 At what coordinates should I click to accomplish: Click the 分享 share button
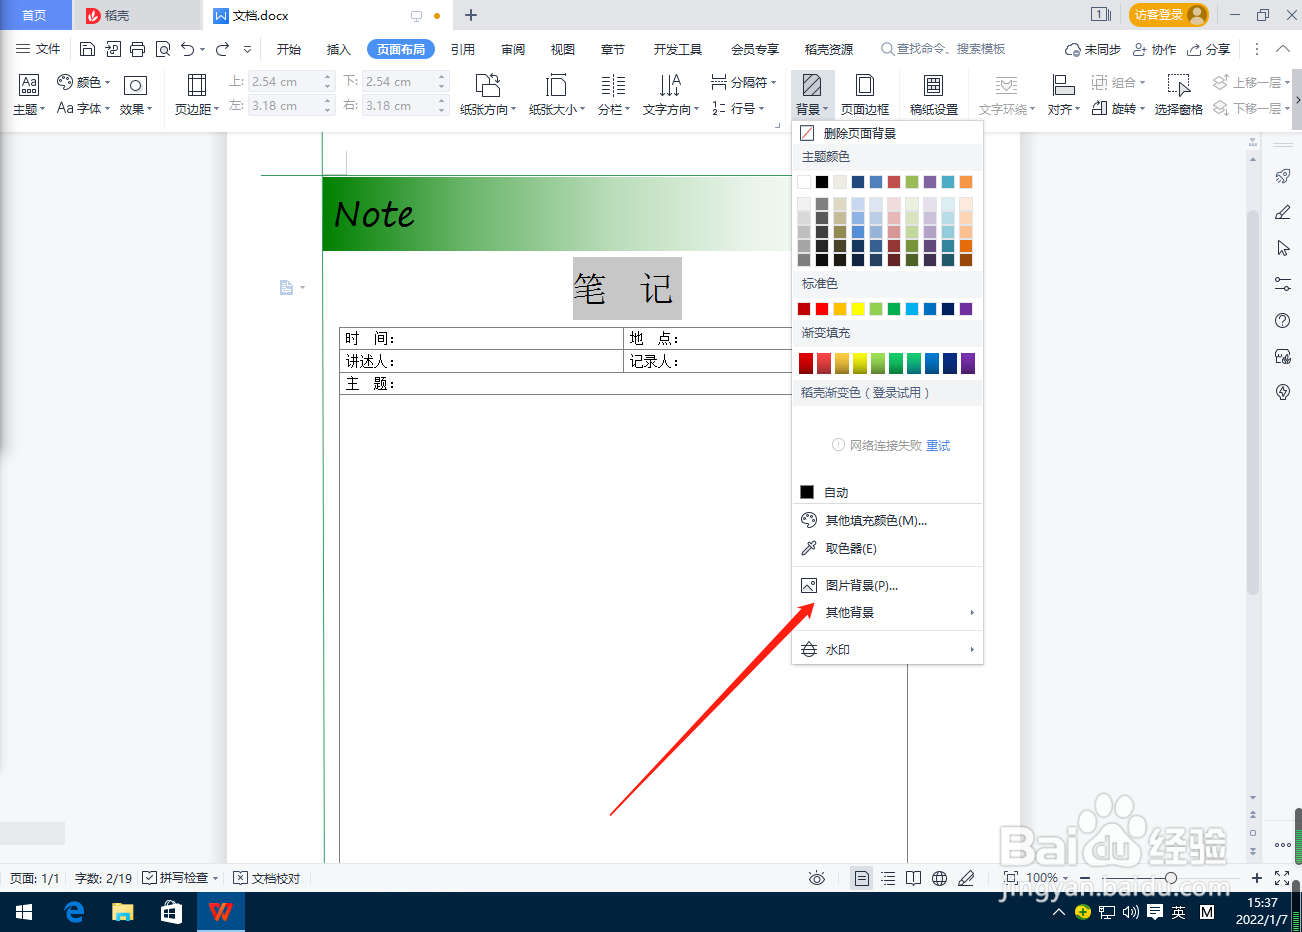point(1209,49)
